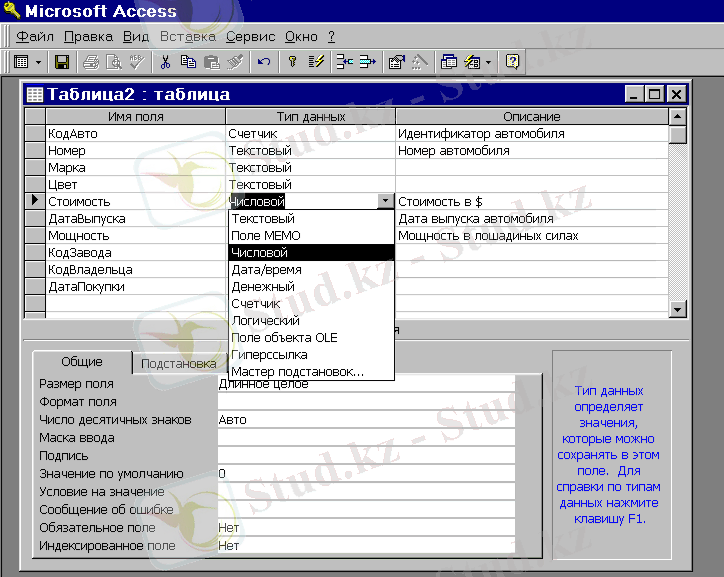The image size is (724, 577).
Task: Choose Денежный from data type list
Action: pyautogui.click(x=260, y=287)
